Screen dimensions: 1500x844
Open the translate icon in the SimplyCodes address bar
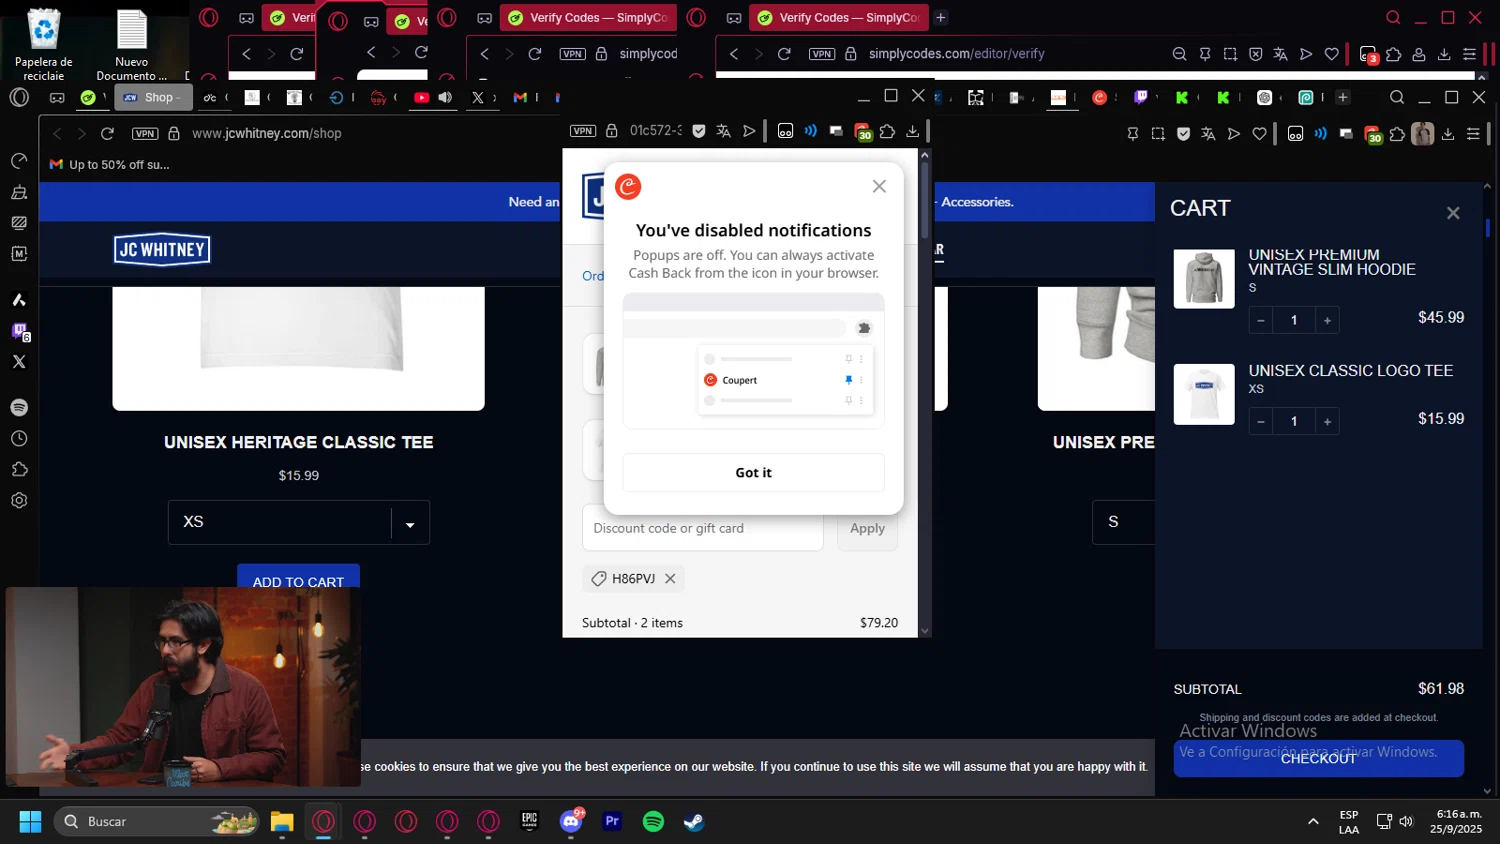click(1280, 54)
